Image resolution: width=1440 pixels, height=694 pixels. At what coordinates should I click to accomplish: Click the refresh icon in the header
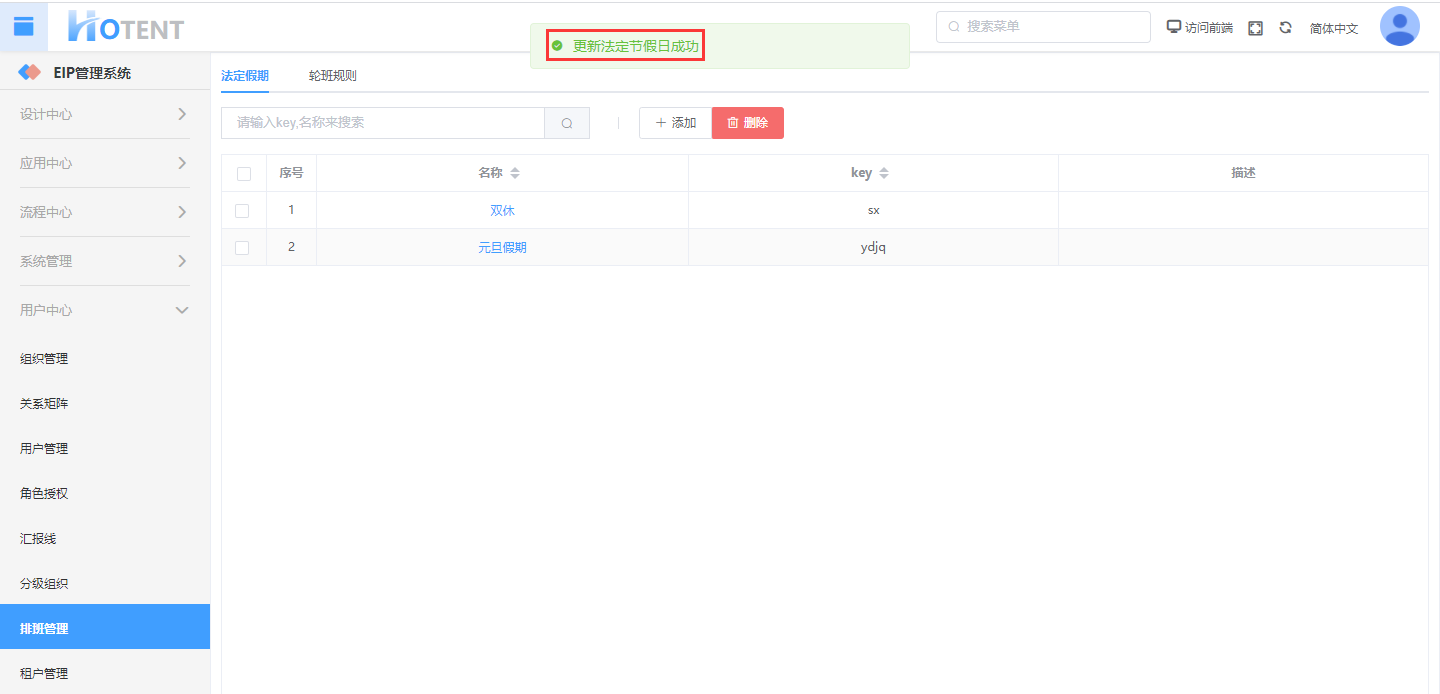tap(1286, 28)
